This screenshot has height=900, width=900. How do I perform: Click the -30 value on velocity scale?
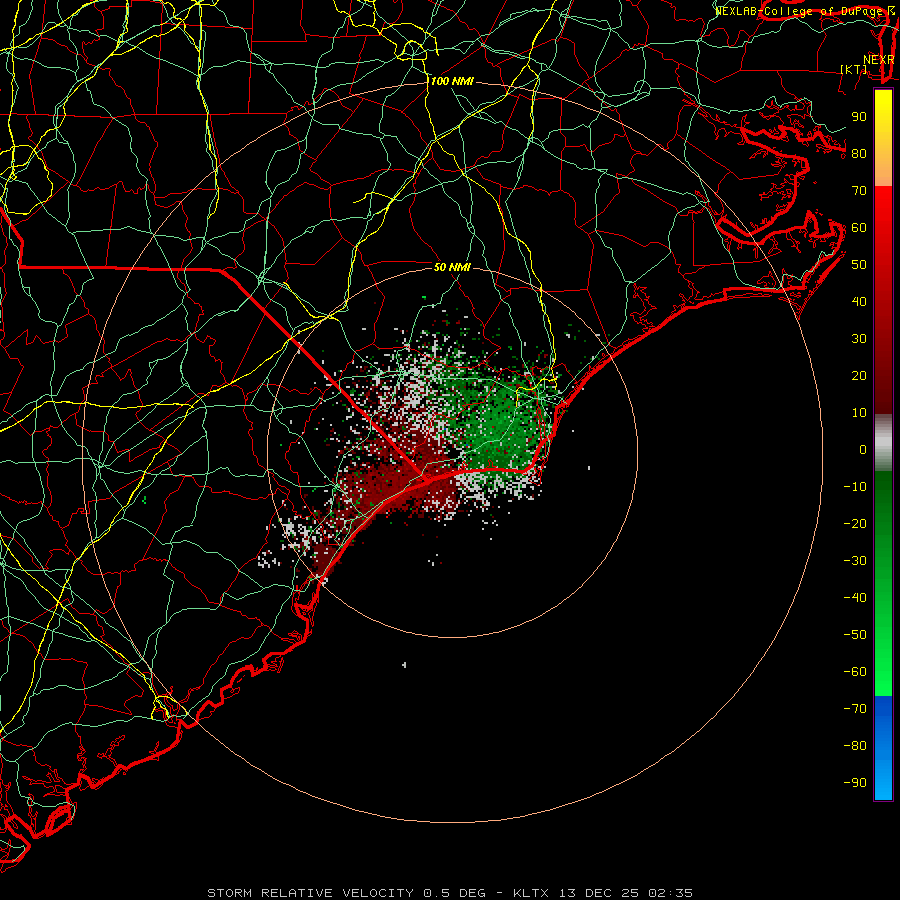pyautogui.click(x=855, y=561)
